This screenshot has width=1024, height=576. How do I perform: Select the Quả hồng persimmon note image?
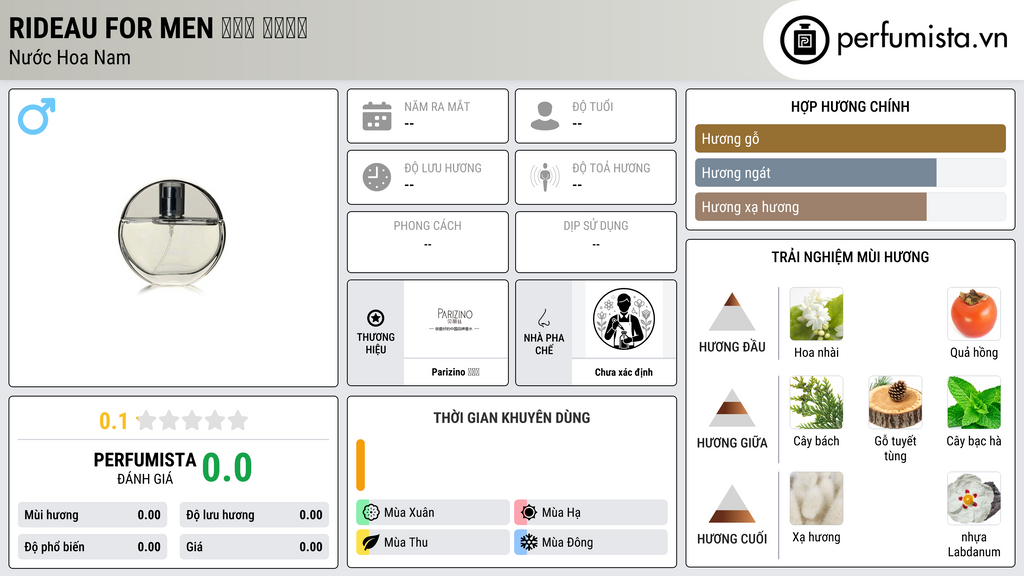974,314
